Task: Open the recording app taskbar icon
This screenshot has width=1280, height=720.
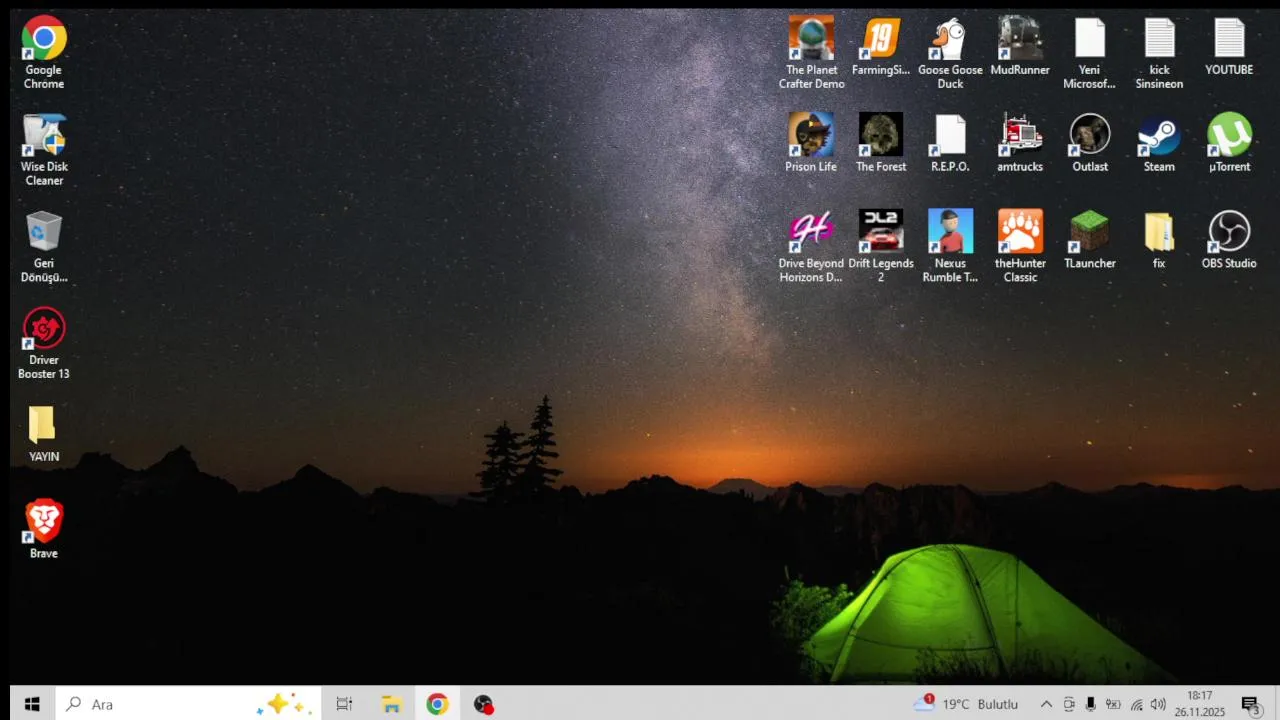Action: tap(484, 704)
